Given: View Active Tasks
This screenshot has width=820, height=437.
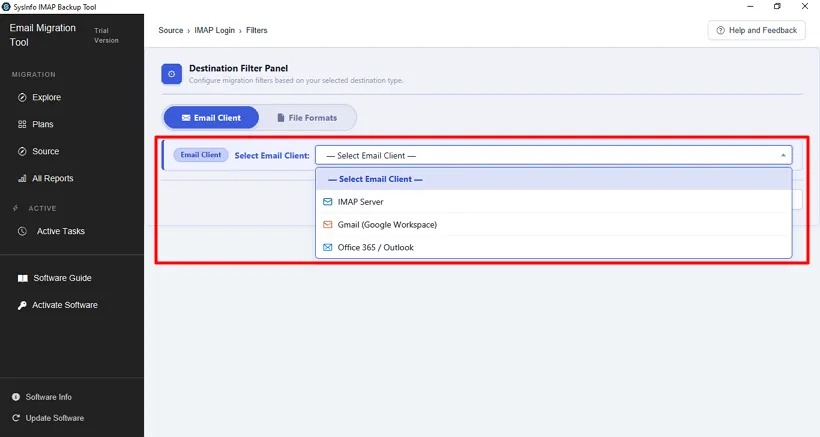Looking at the screenshot, I should pyautogui.click(x=60, y=231).
